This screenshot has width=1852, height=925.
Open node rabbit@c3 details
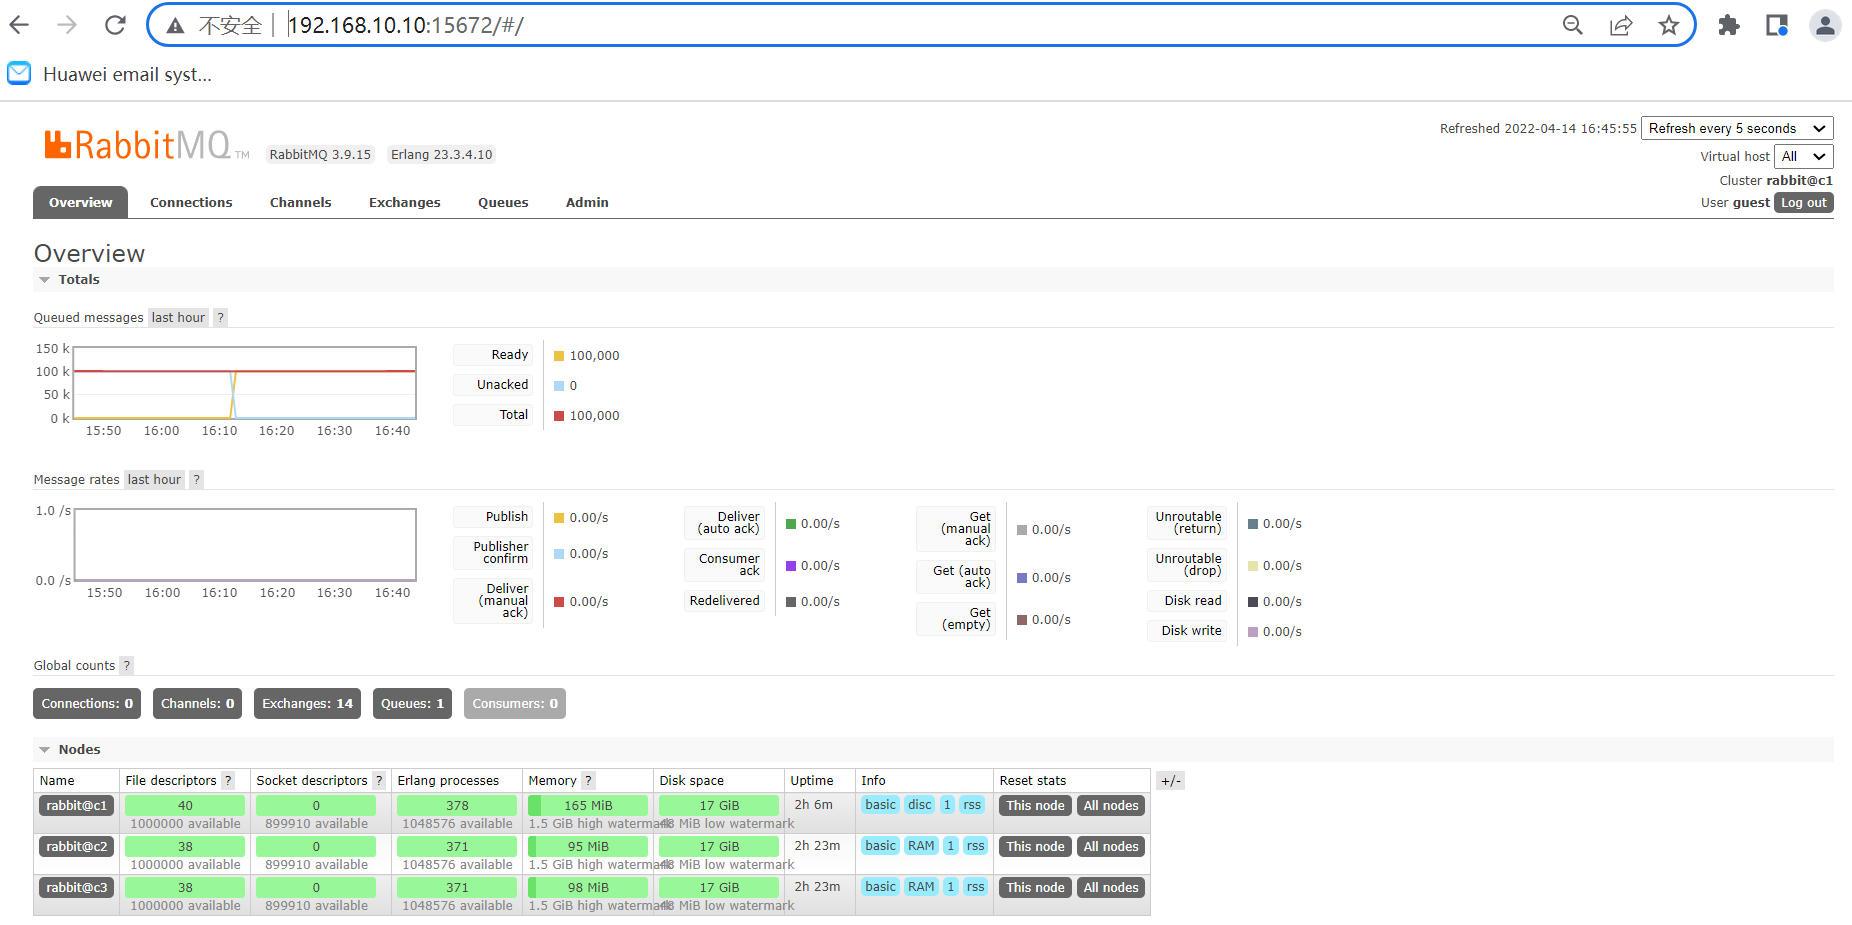point(77,888)
